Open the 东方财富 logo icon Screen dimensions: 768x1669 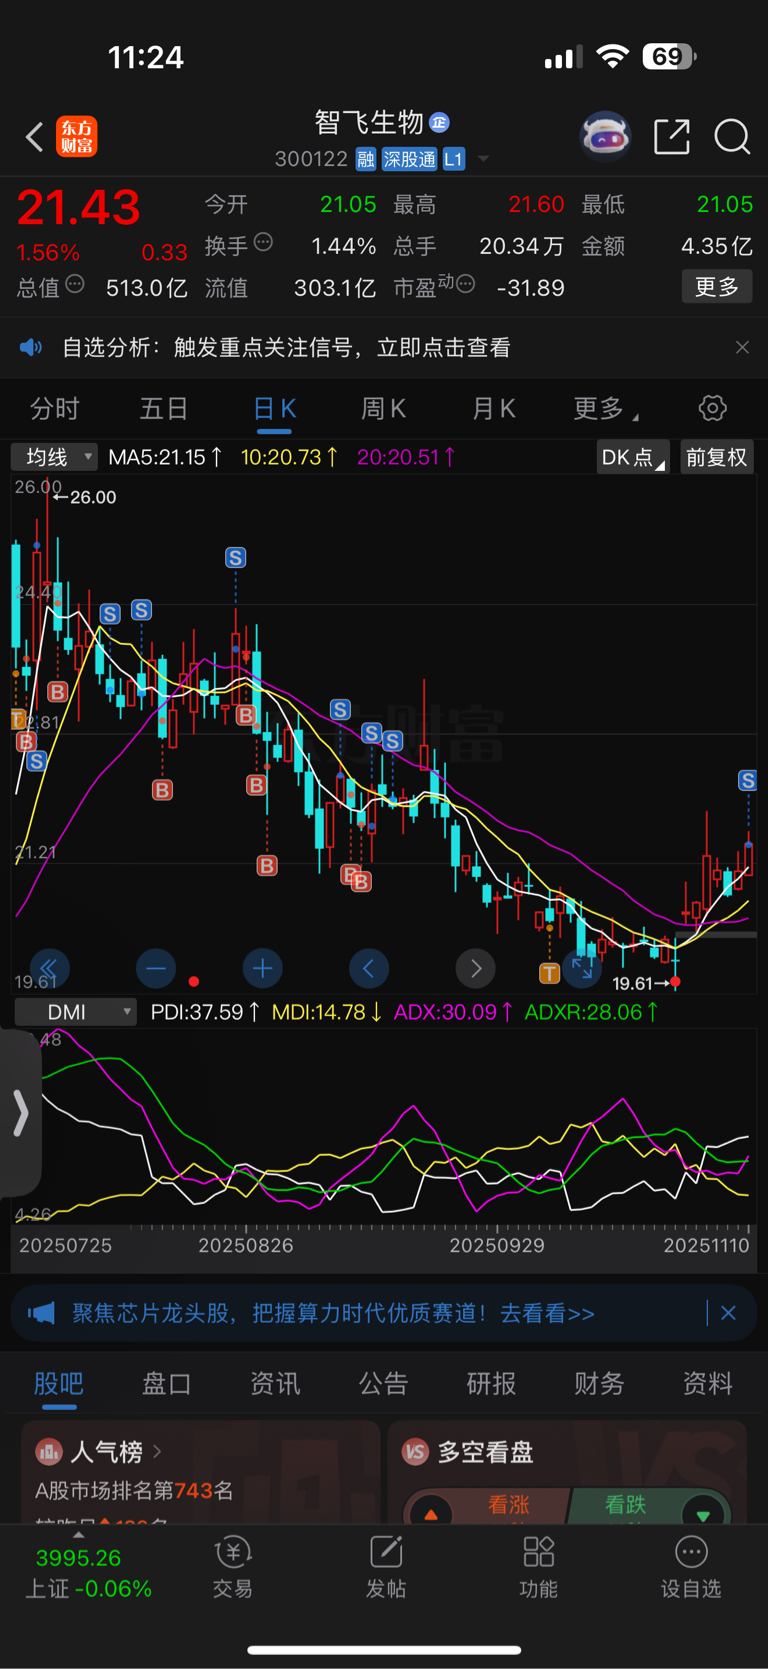click(77, 137)
